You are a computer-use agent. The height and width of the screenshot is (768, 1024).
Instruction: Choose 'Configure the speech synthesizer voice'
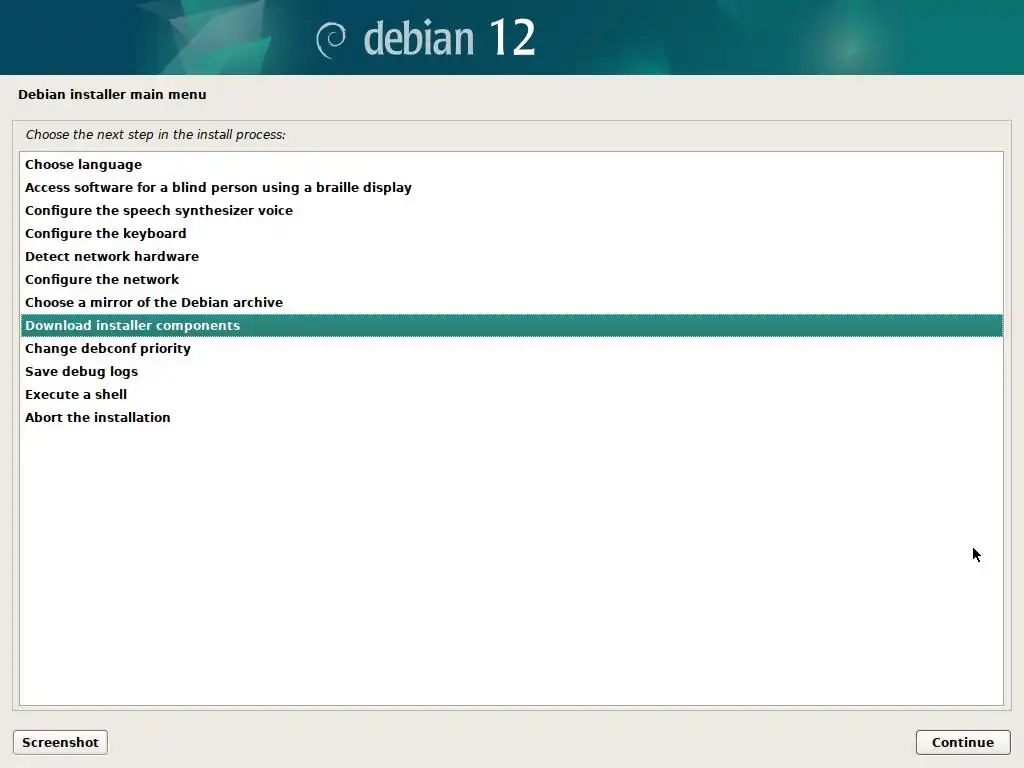(511, 210)
